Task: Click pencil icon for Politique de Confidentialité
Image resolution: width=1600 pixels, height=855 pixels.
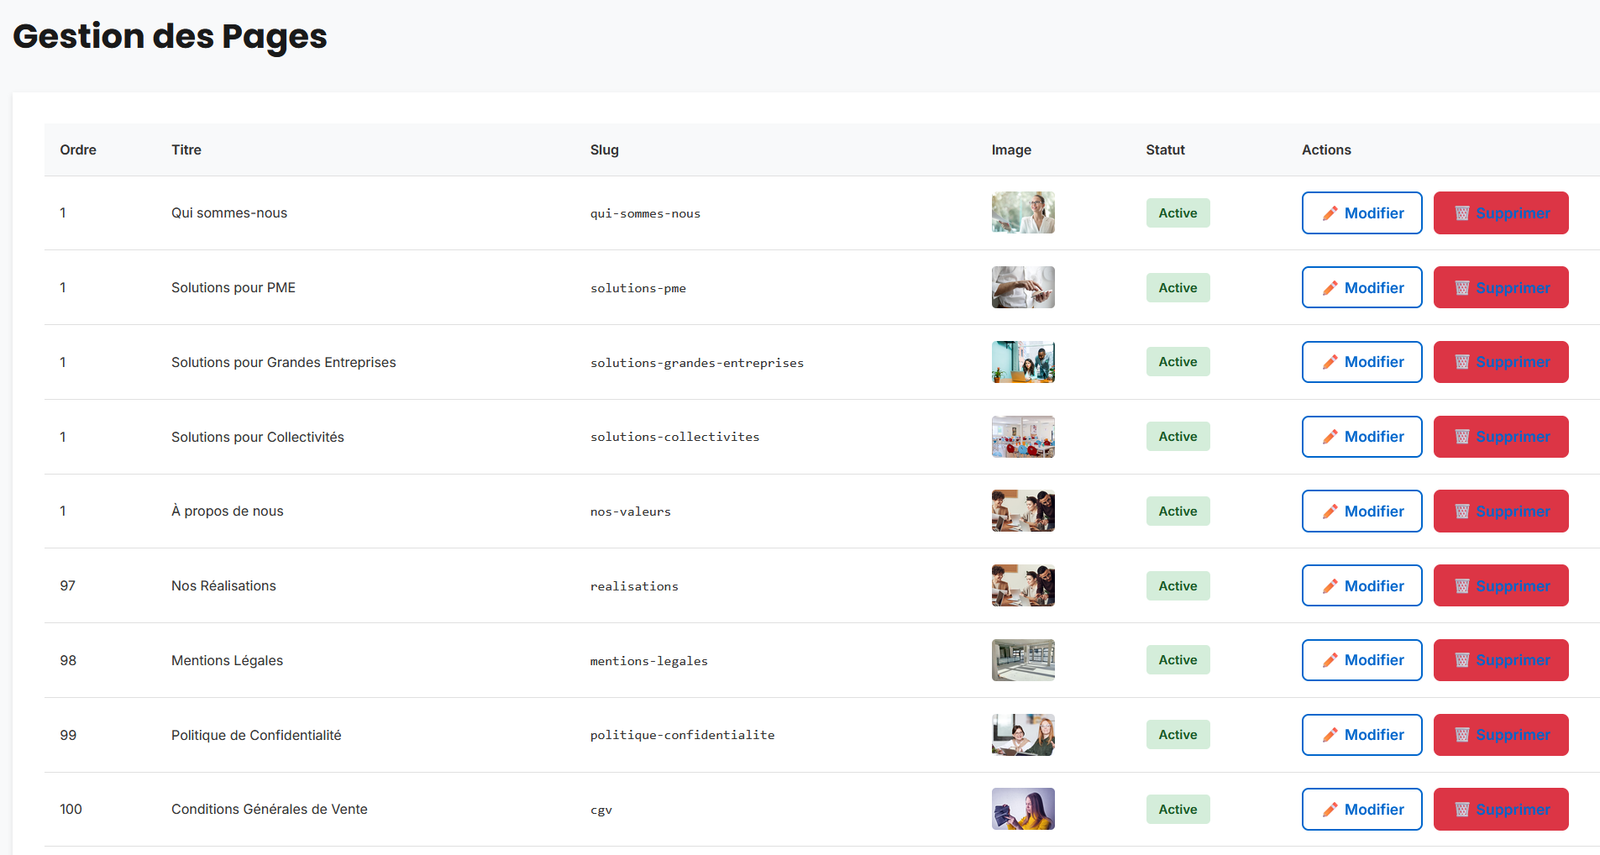Action: coord(1330,735)
